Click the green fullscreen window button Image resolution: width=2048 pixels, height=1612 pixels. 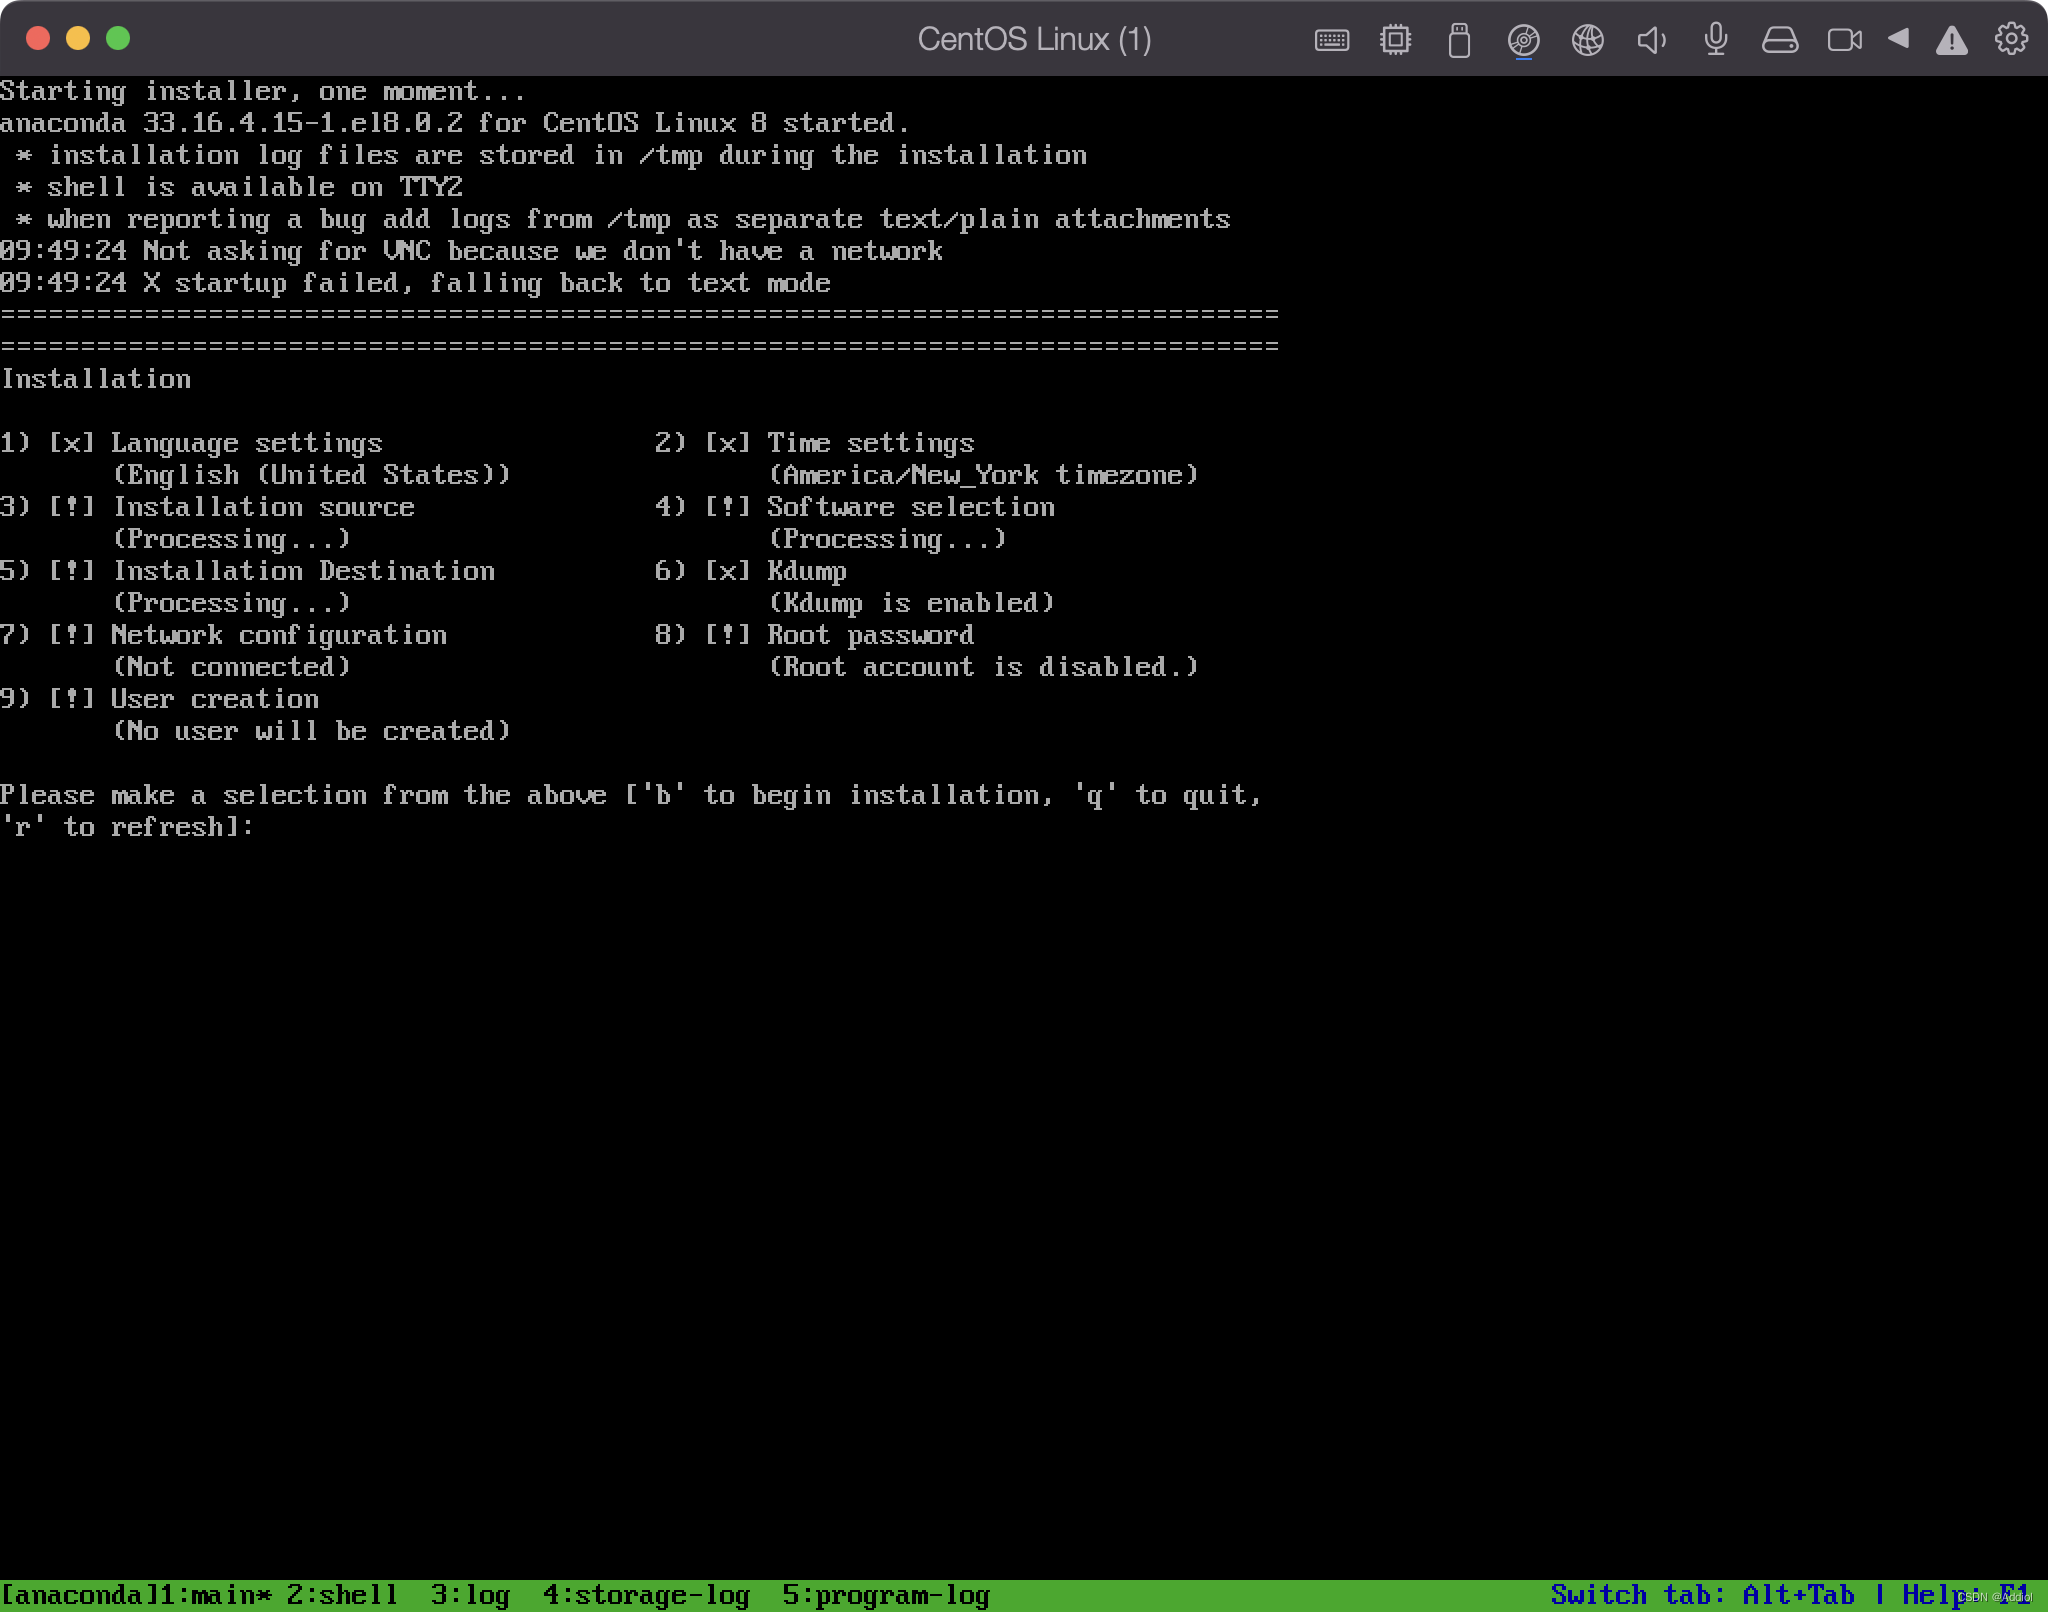coord(118,38)
